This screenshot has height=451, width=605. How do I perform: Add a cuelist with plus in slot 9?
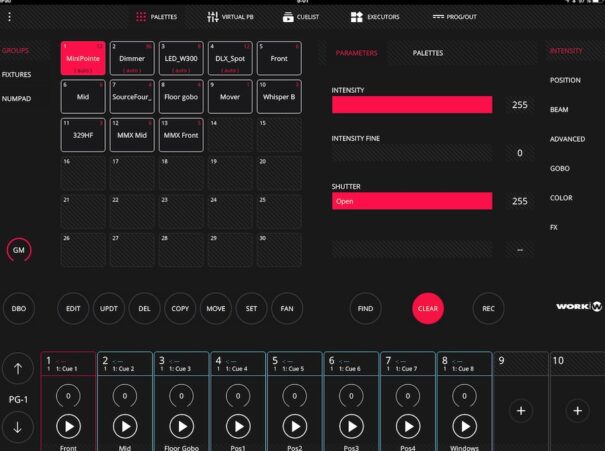[520, 410]
